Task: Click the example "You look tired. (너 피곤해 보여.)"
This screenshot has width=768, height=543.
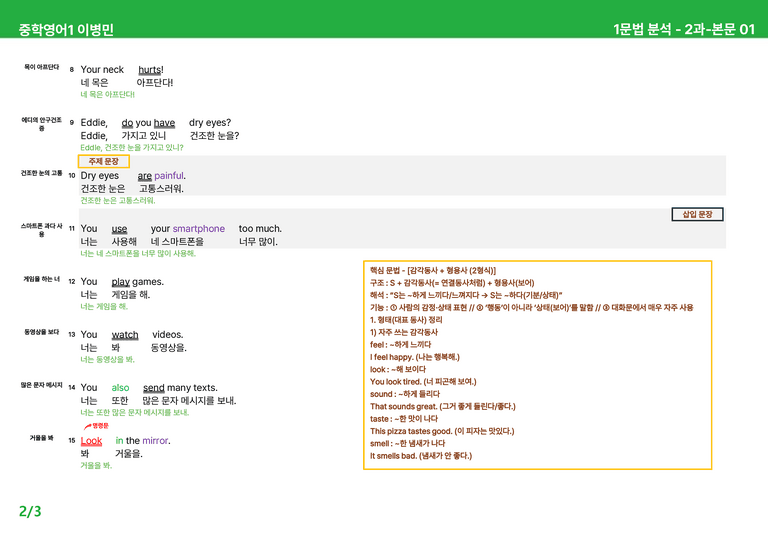Action: click(x=423, y=381)
